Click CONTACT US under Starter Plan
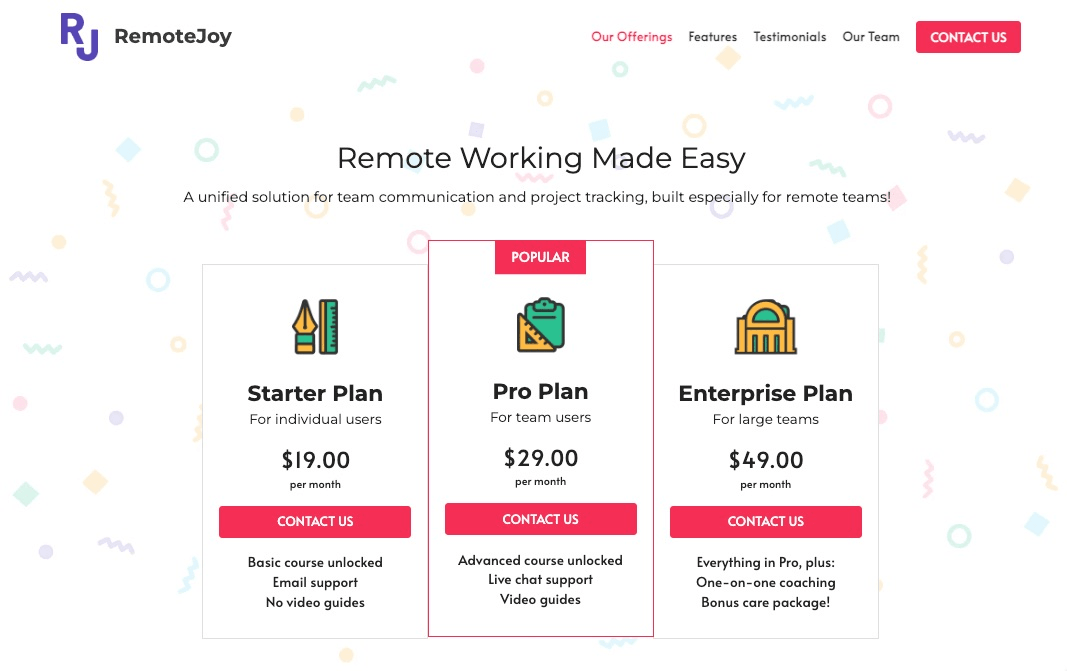 point(315,521)
